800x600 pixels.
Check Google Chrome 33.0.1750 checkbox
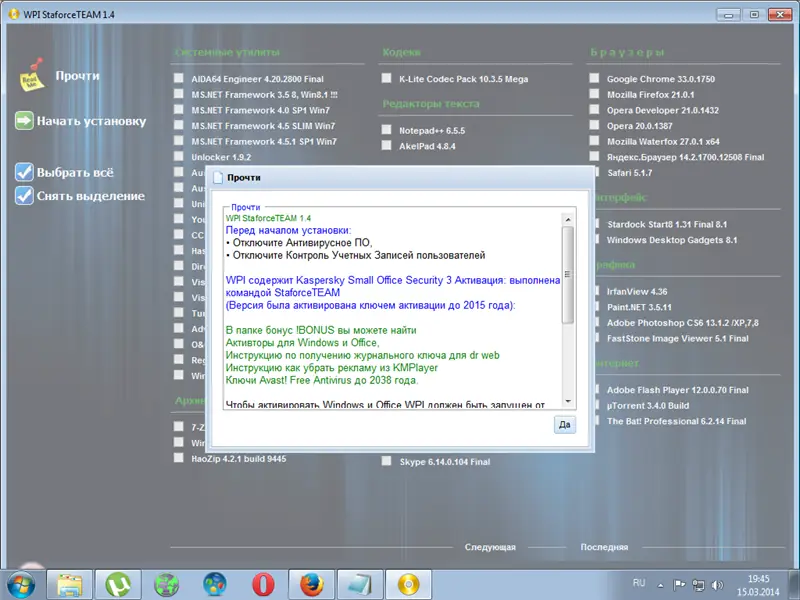coord(594,78)
